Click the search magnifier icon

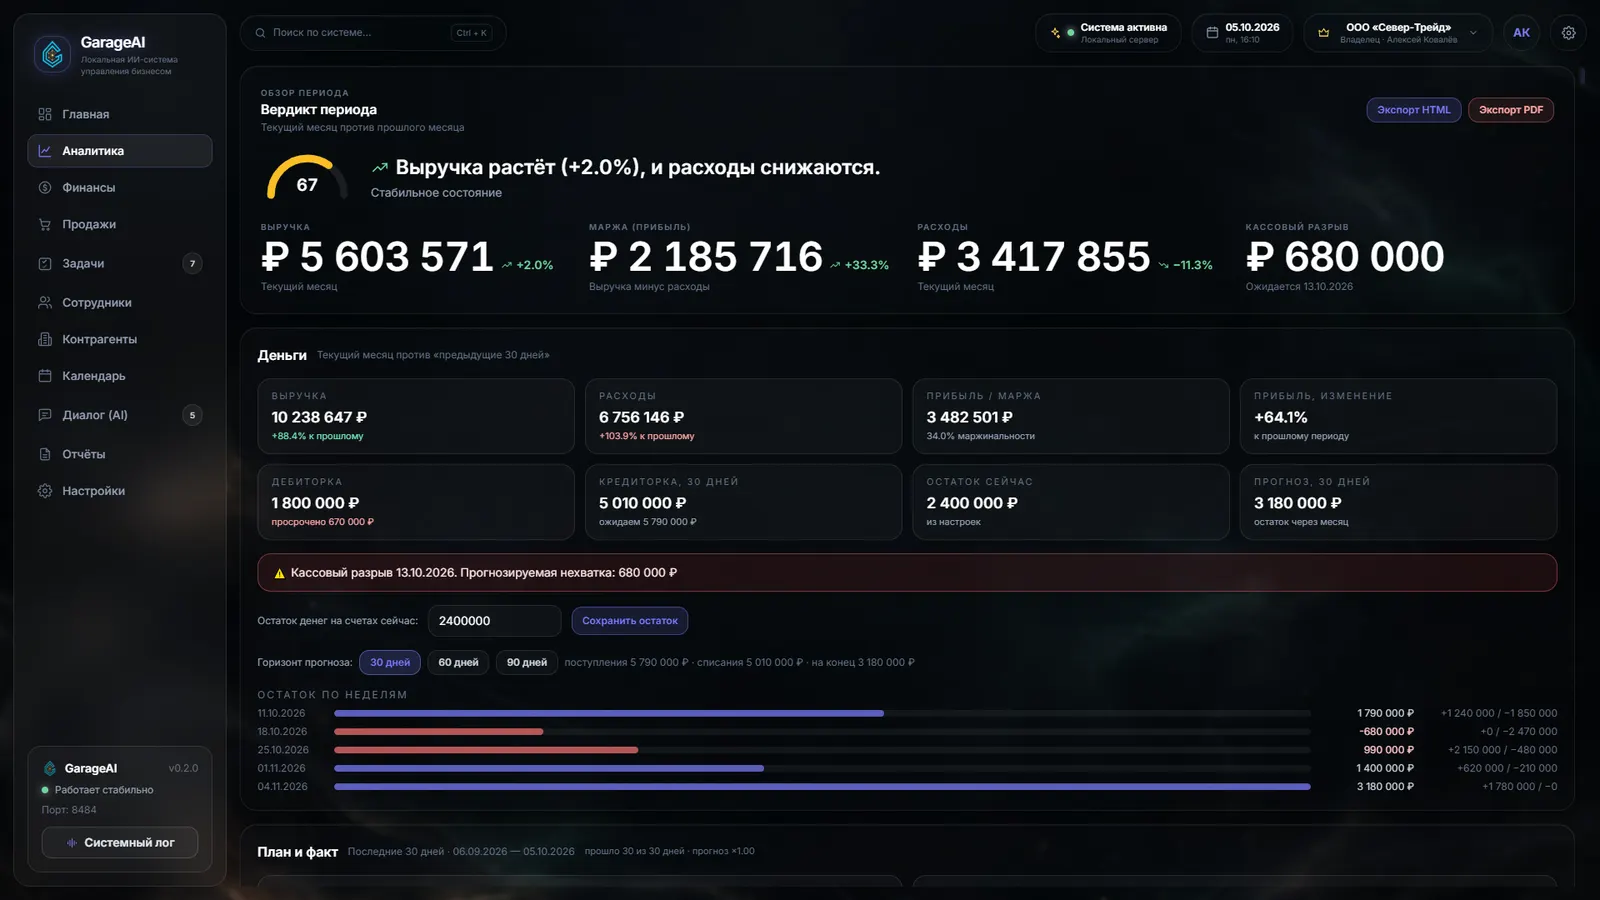[x=261, y=33]
